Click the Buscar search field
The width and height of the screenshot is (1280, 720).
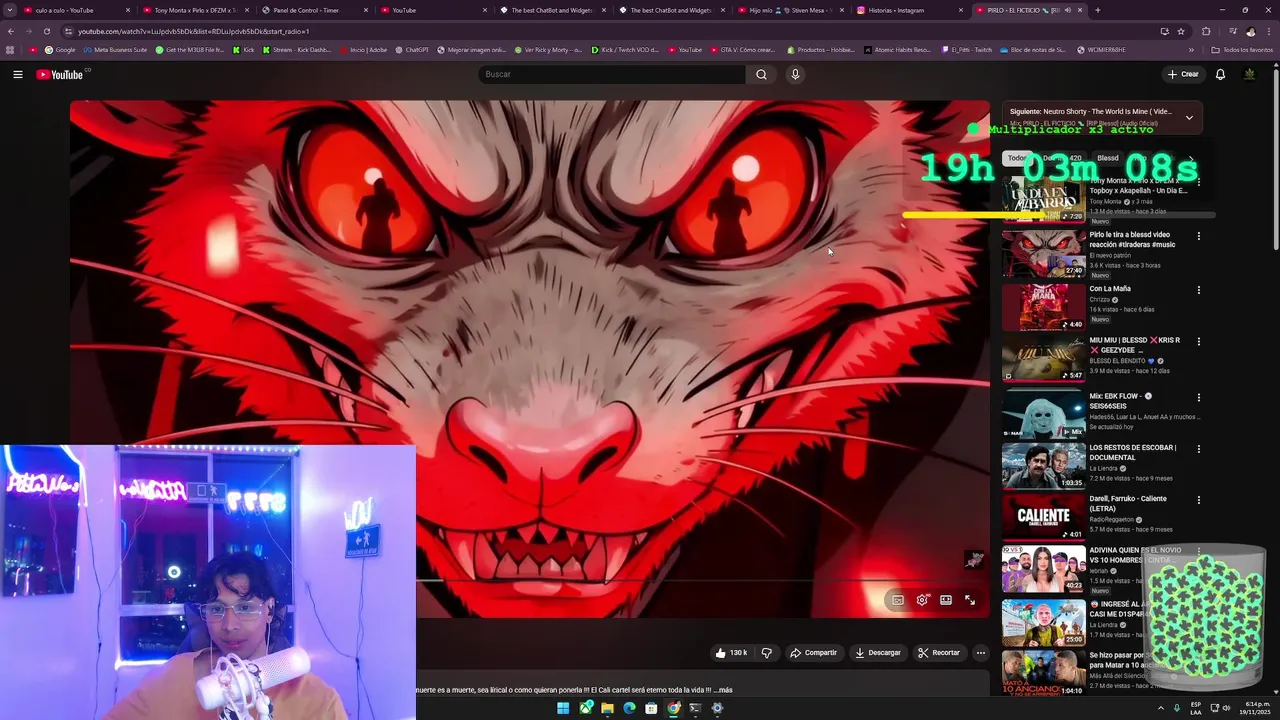click(612, 74)
